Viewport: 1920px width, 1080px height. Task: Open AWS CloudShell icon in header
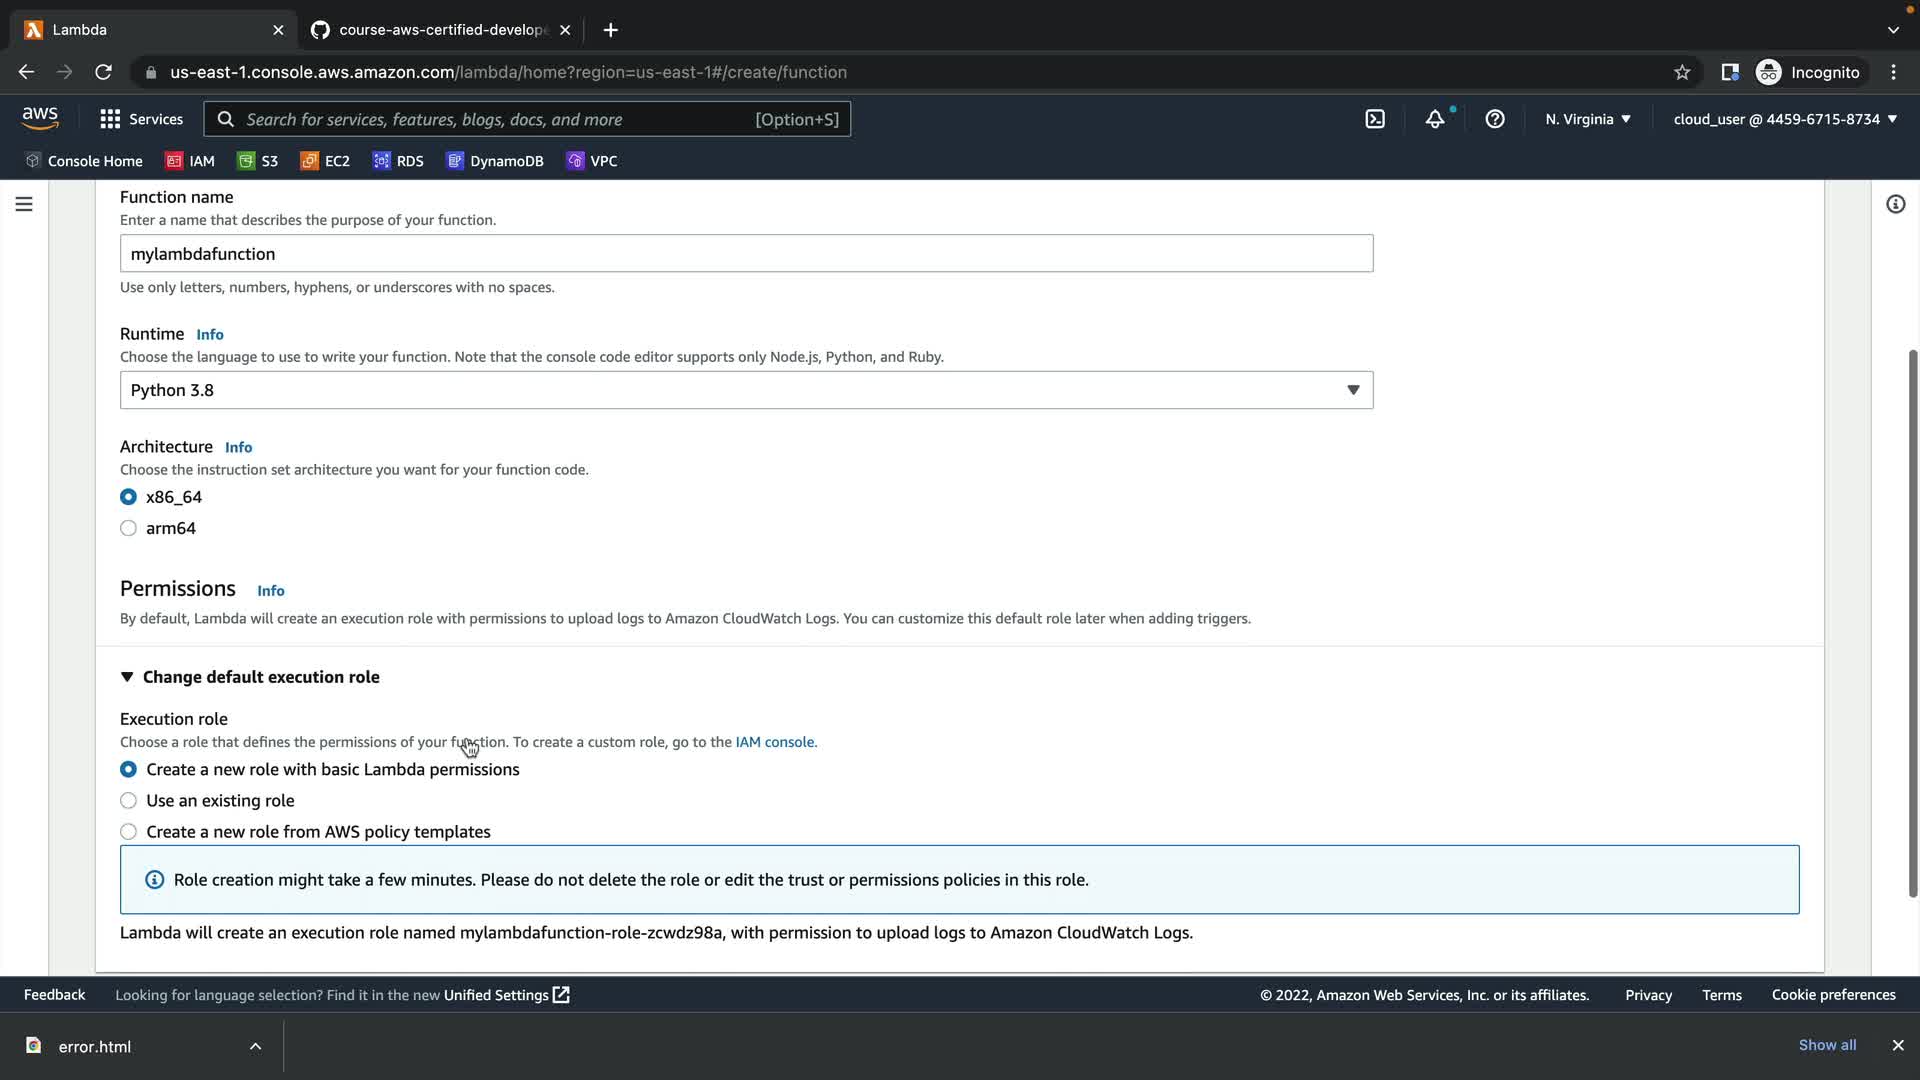pyautogui.click(x=1375, y=119)
